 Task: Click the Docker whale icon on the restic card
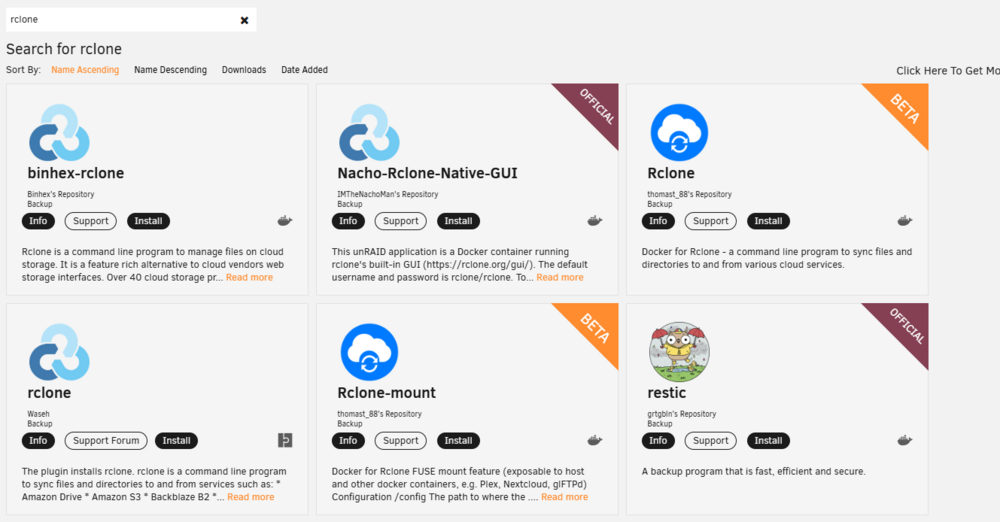(904, 440)
